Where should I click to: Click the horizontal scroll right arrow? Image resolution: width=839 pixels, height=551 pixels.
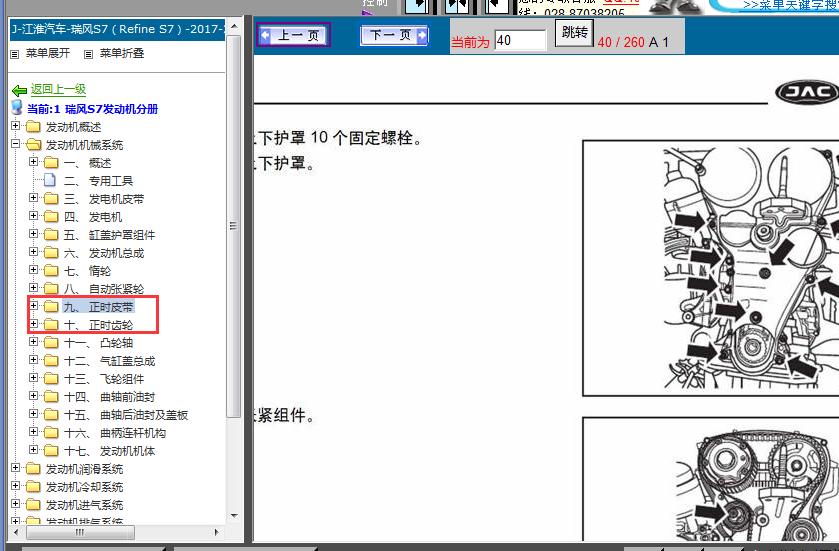click(x=216, y=532)
